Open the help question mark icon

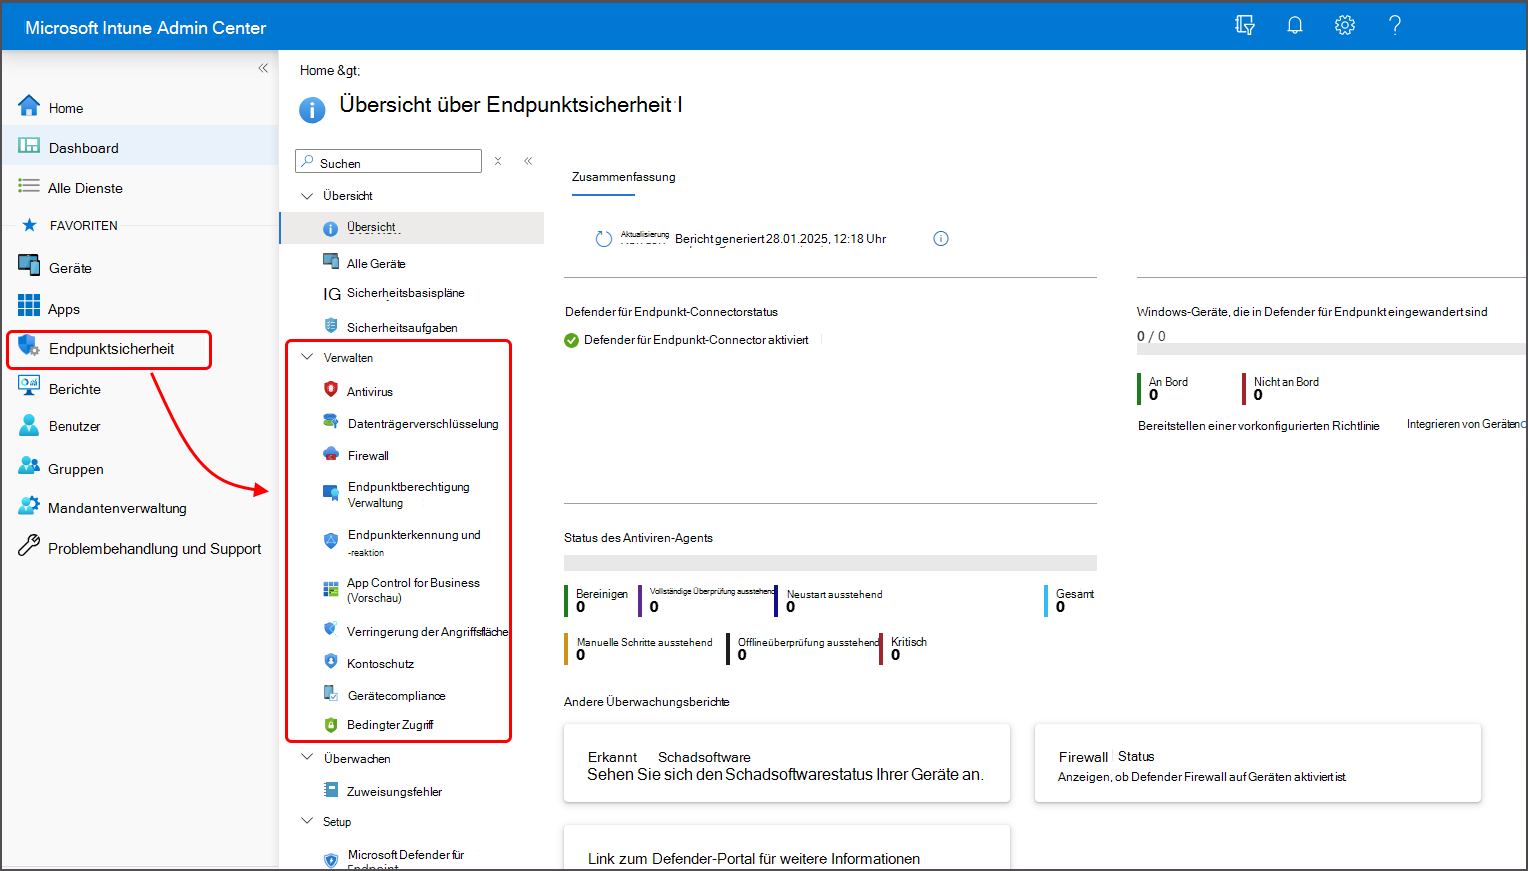1395,25
